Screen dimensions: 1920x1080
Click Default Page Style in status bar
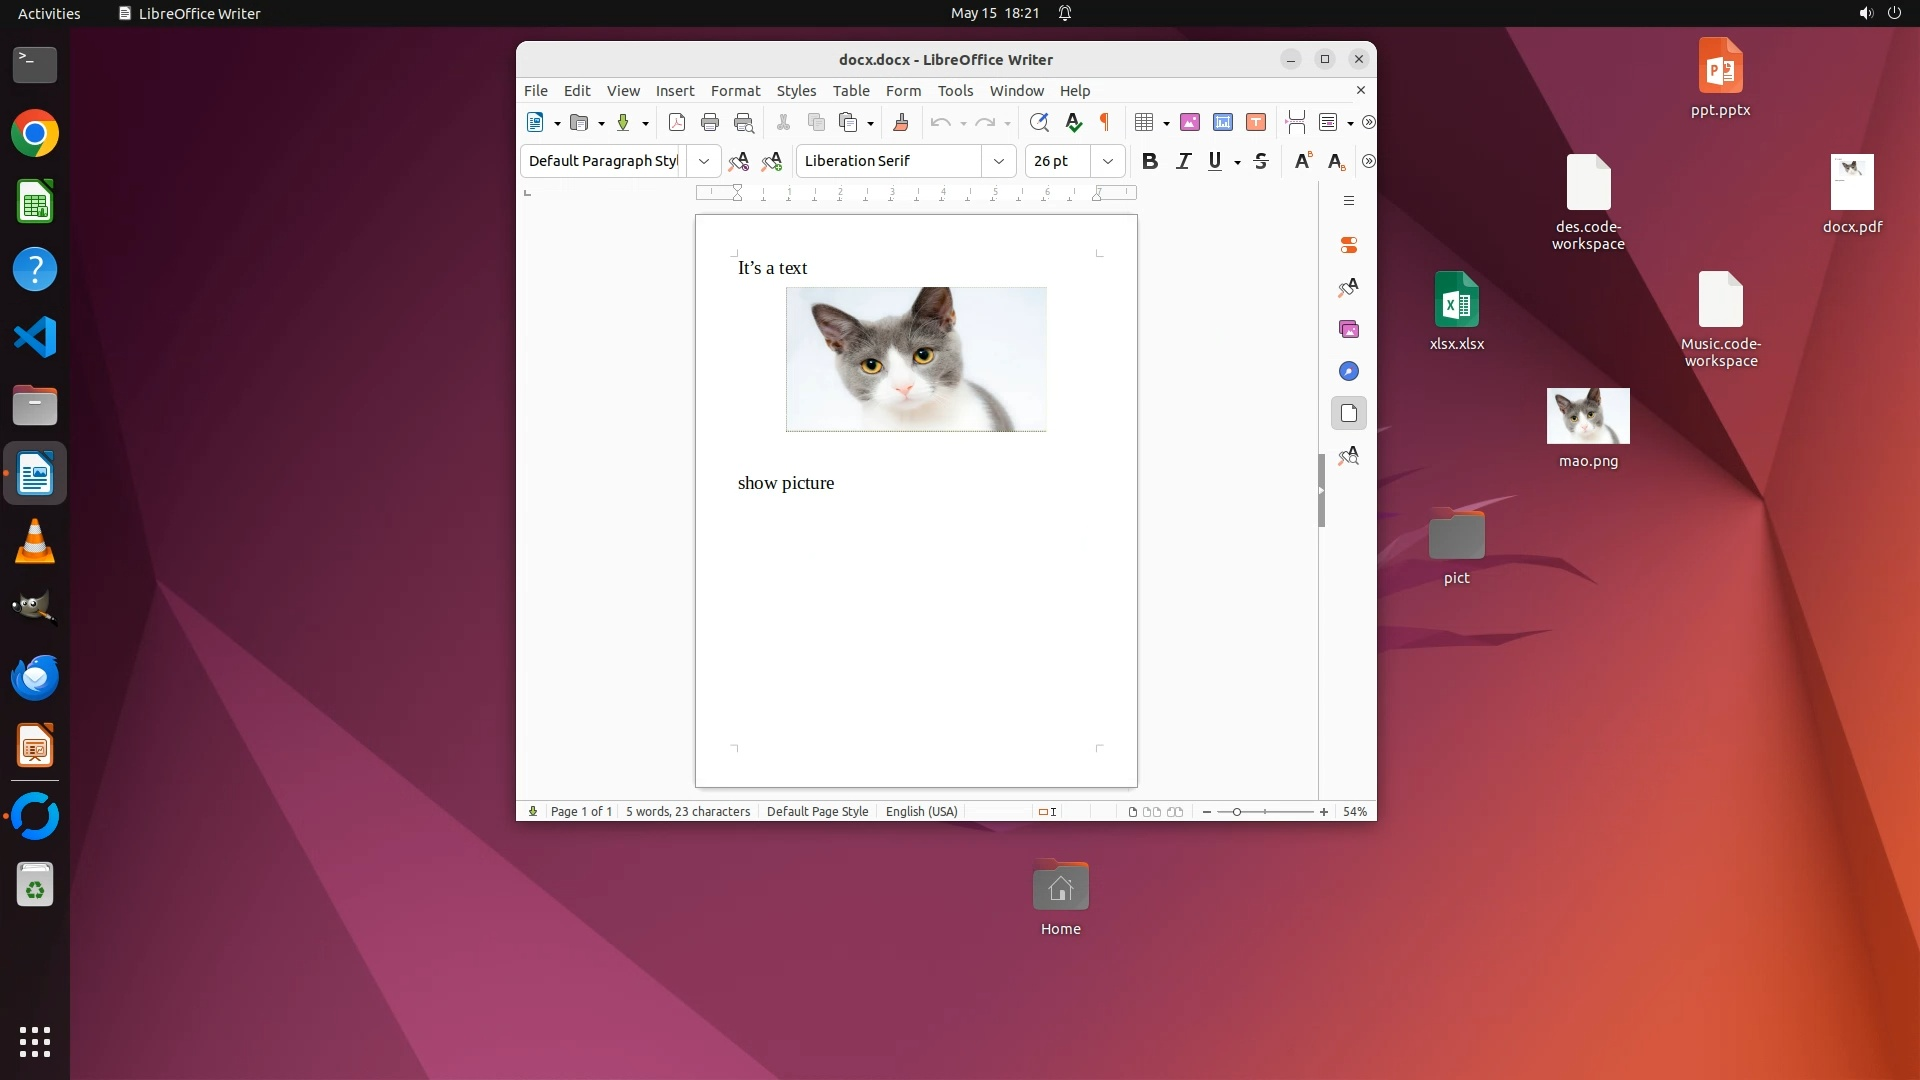[817, 812]
